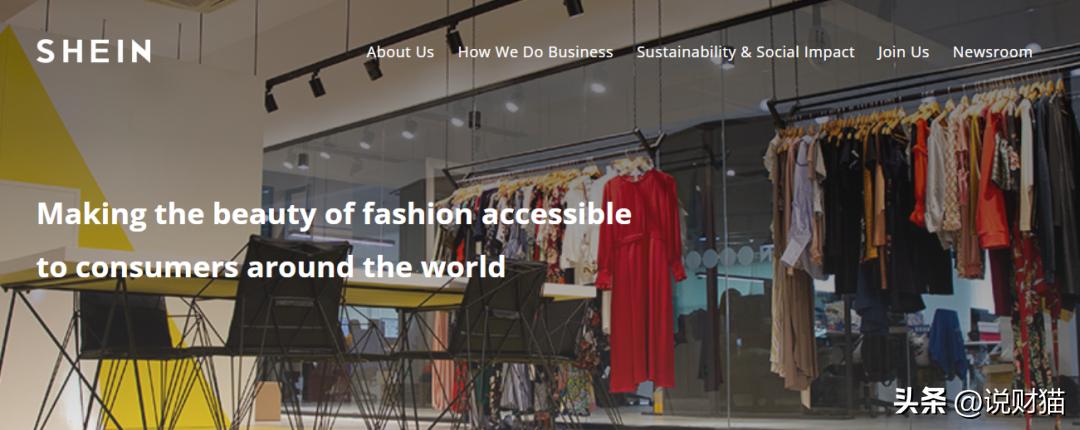Click the text "to consumers around the world"
The width and height of the screenshot is (1080, 430).
(x=271, y=267)
